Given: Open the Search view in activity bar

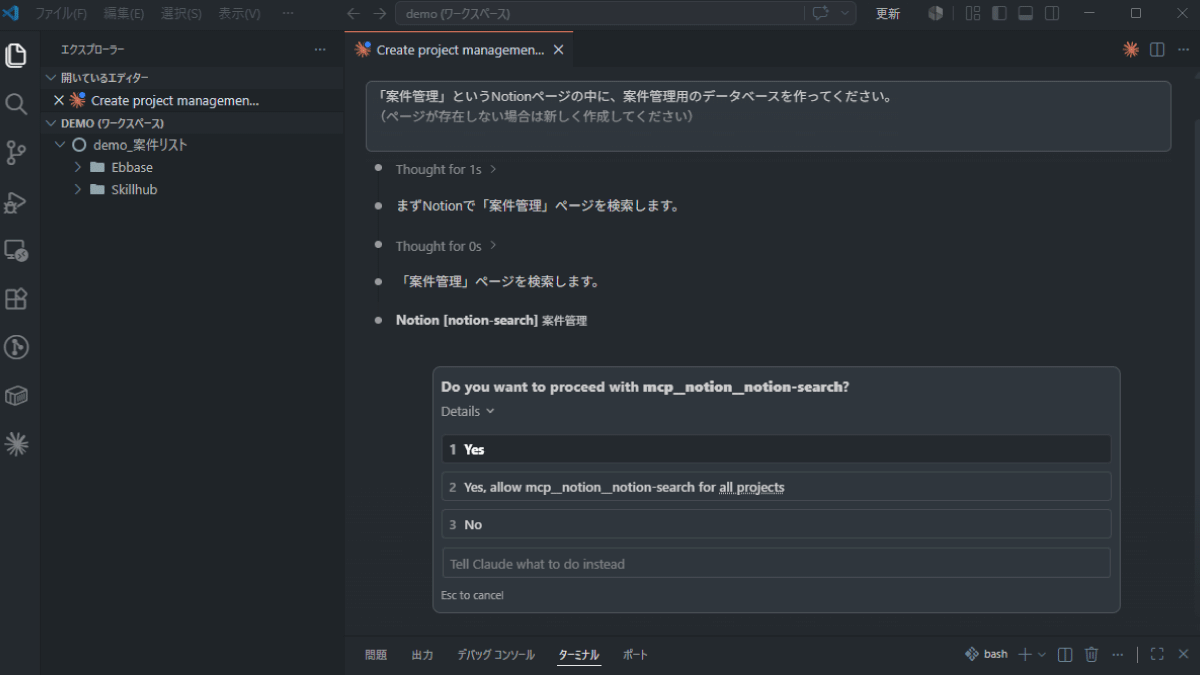Looking at the screenshot, I should coord(16,104).
